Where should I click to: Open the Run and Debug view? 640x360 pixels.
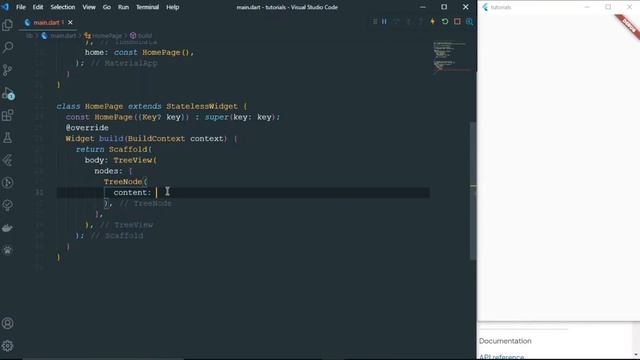7,93
